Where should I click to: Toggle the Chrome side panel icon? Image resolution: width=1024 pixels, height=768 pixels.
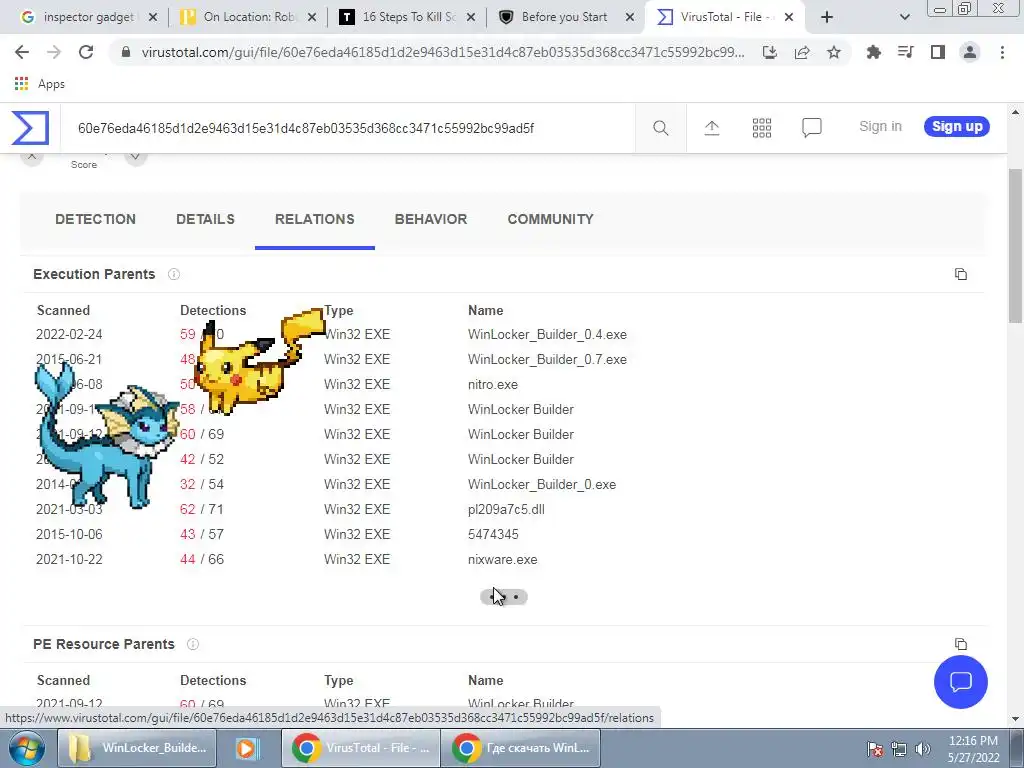click(x=938, y=52)
